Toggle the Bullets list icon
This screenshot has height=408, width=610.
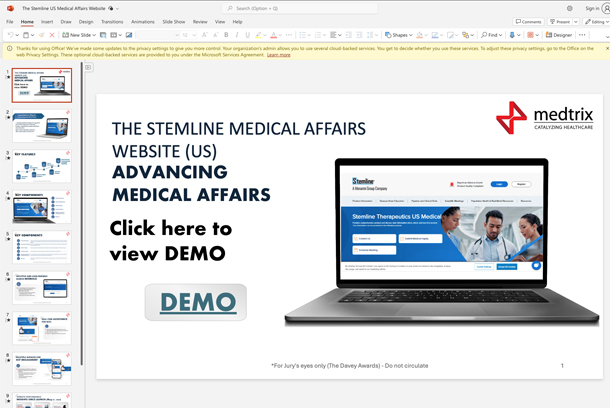(x=302, y=35)
